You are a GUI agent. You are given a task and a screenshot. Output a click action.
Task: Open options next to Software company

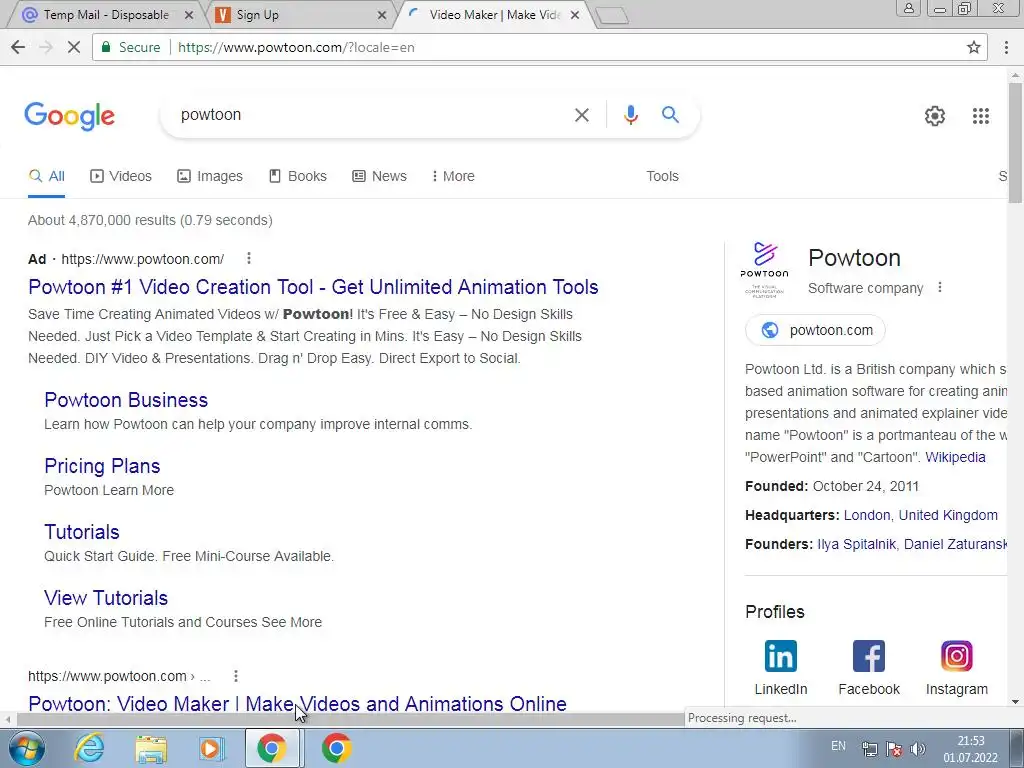(x=940, y=287)
